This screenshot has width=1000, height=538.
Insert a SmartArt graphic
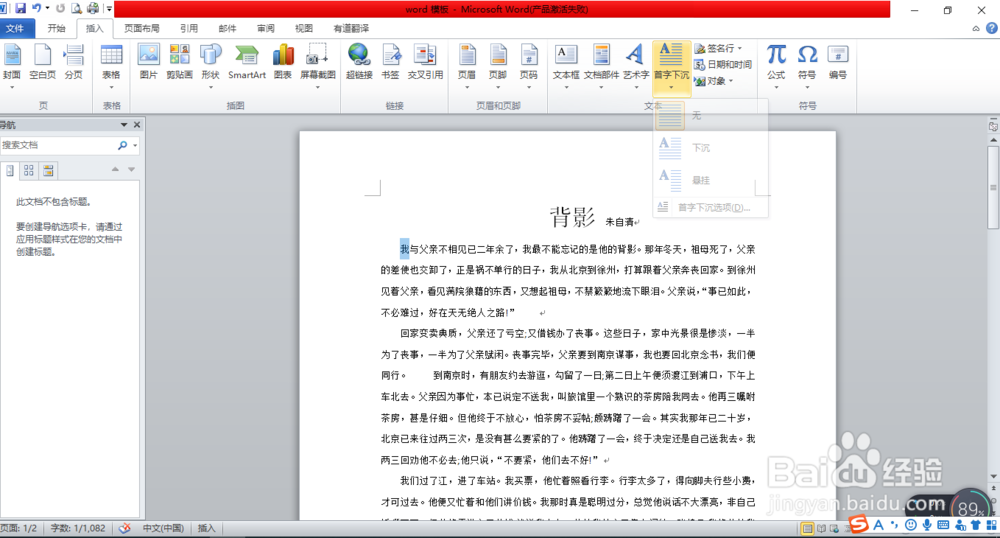point(247,62)
